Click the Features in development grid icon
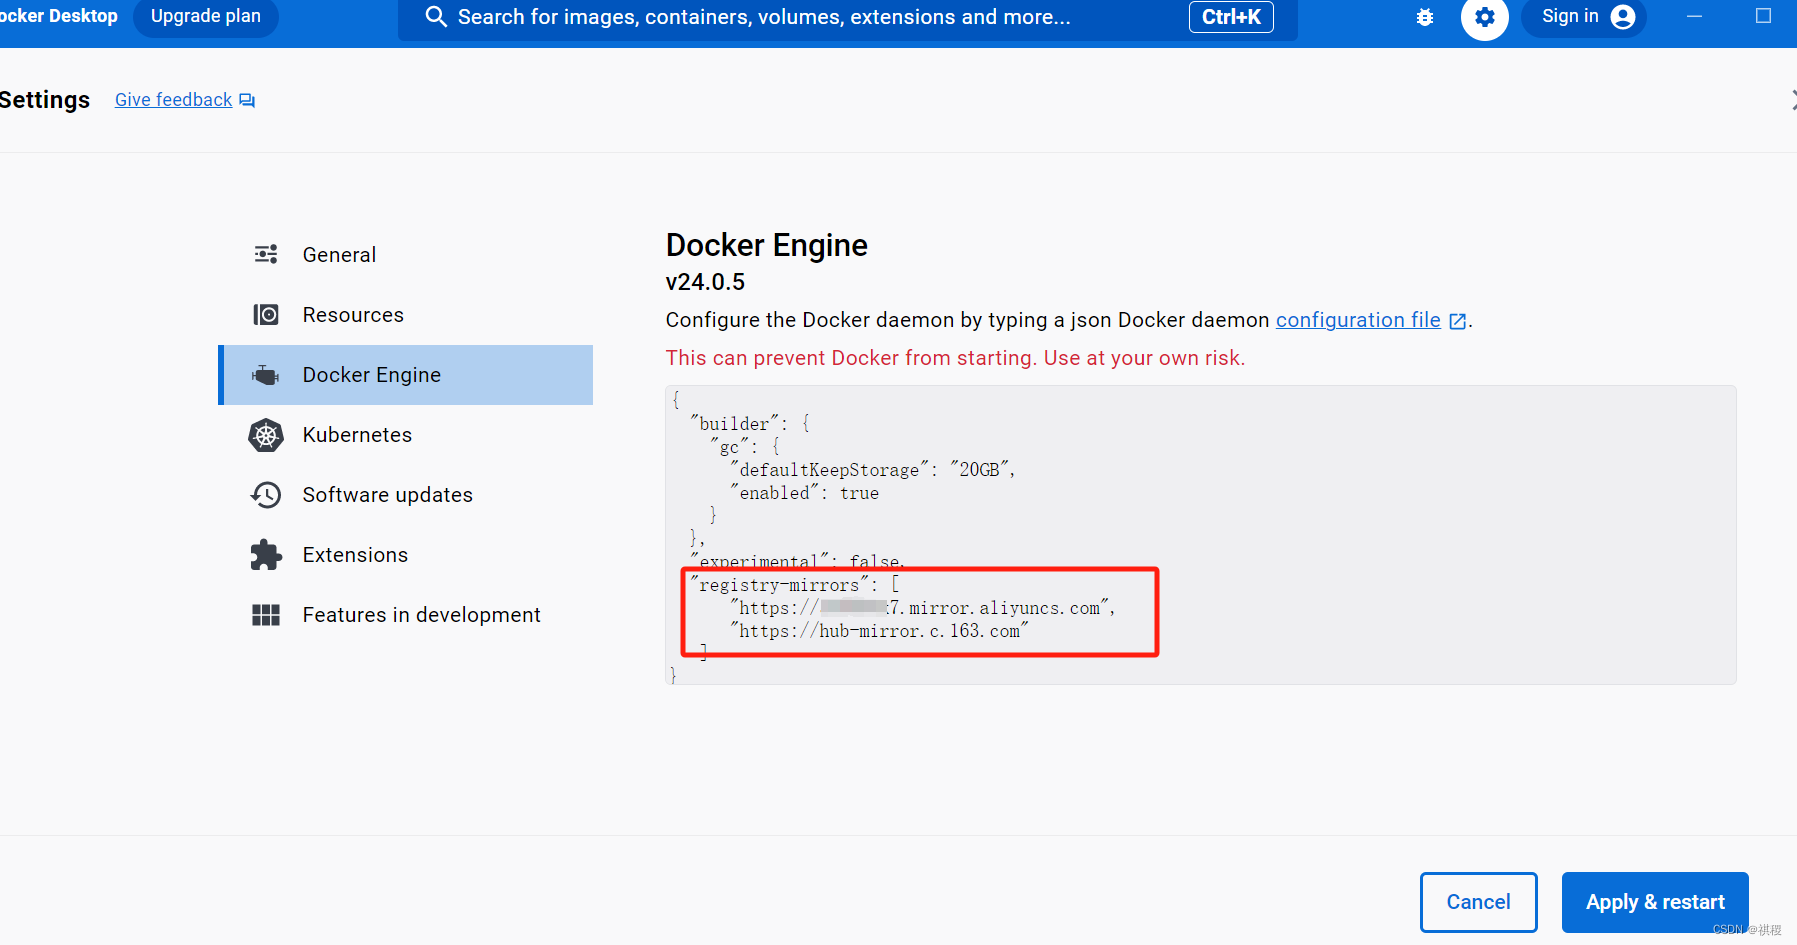The image size is (1797, 945). [x=266, y=615]
